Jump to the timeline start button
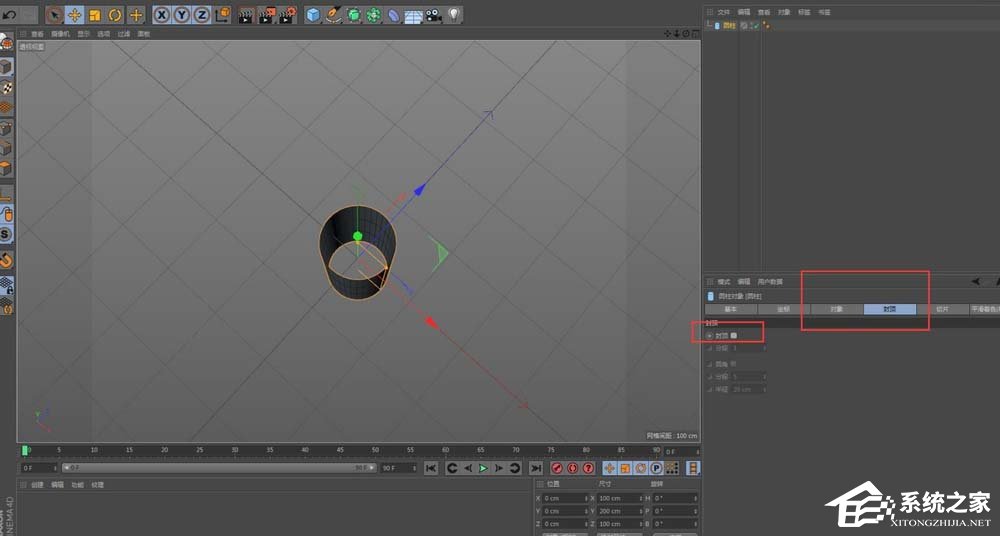 [430, 468]
